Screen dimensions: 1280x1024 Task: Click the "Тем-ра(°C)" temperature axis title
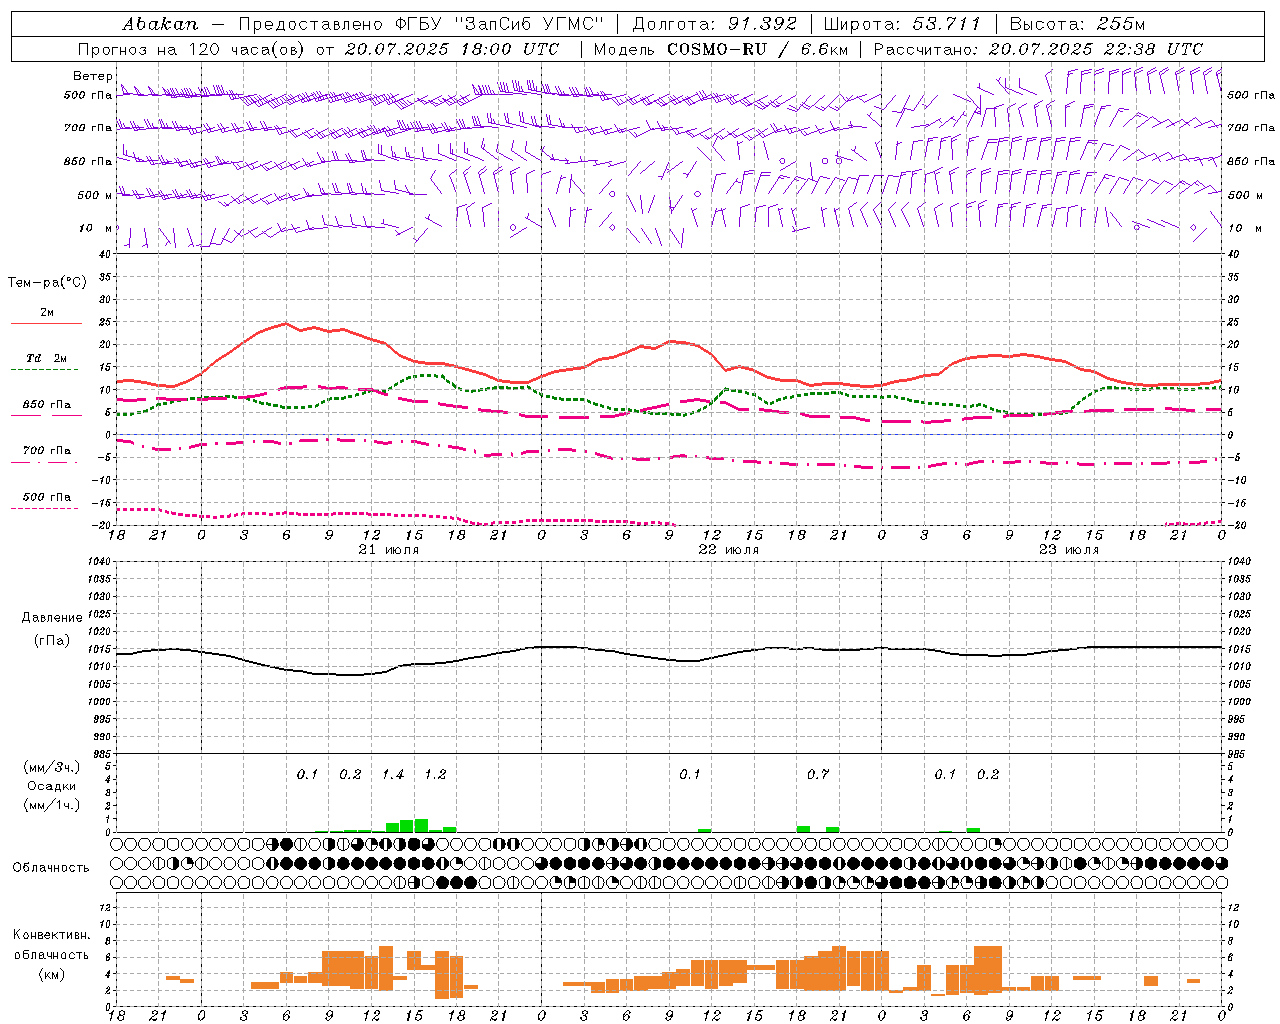47,282
